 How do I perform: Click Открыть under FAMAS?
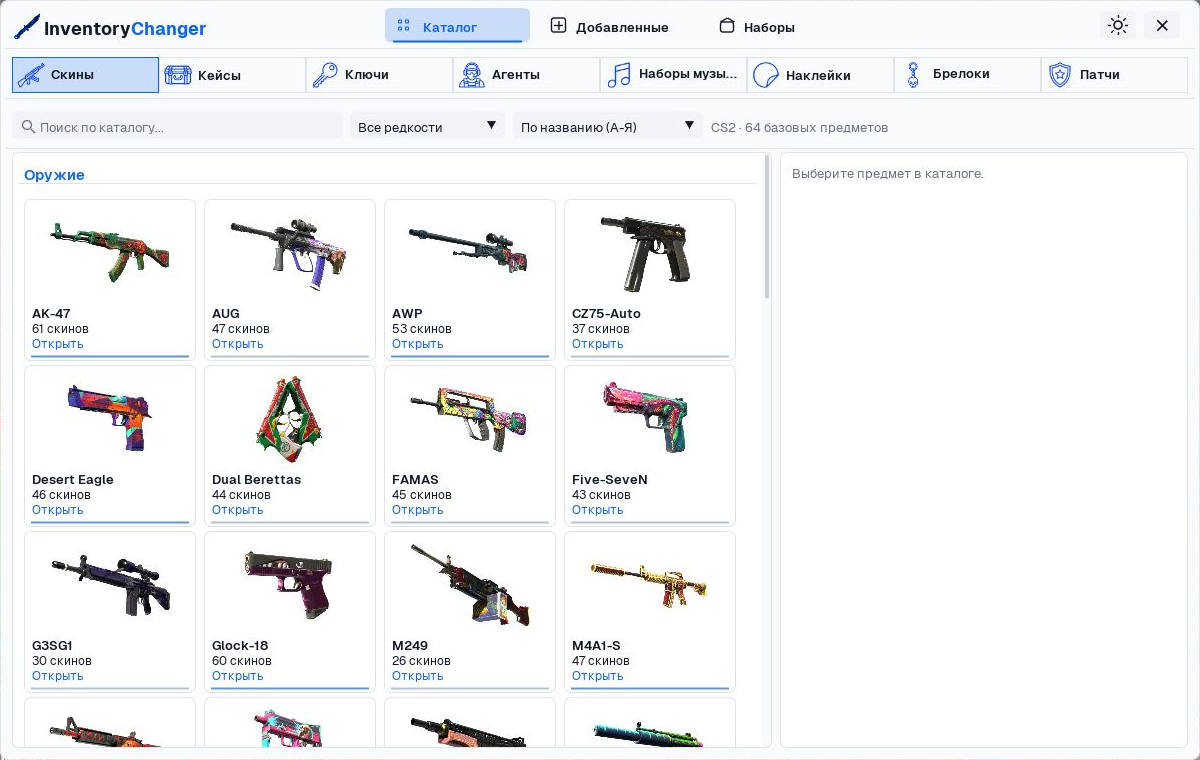point(417,510)
